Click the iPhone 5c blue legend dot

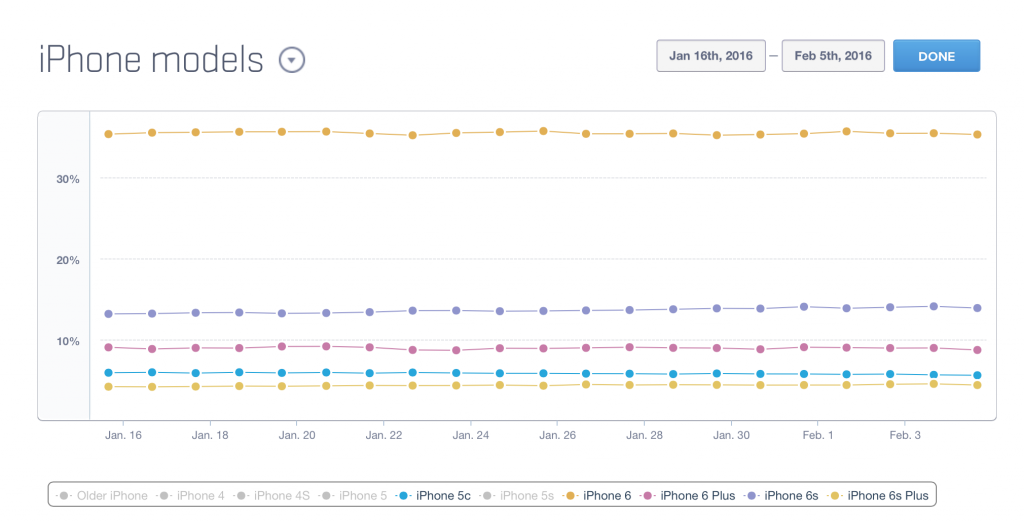[404, 495]
